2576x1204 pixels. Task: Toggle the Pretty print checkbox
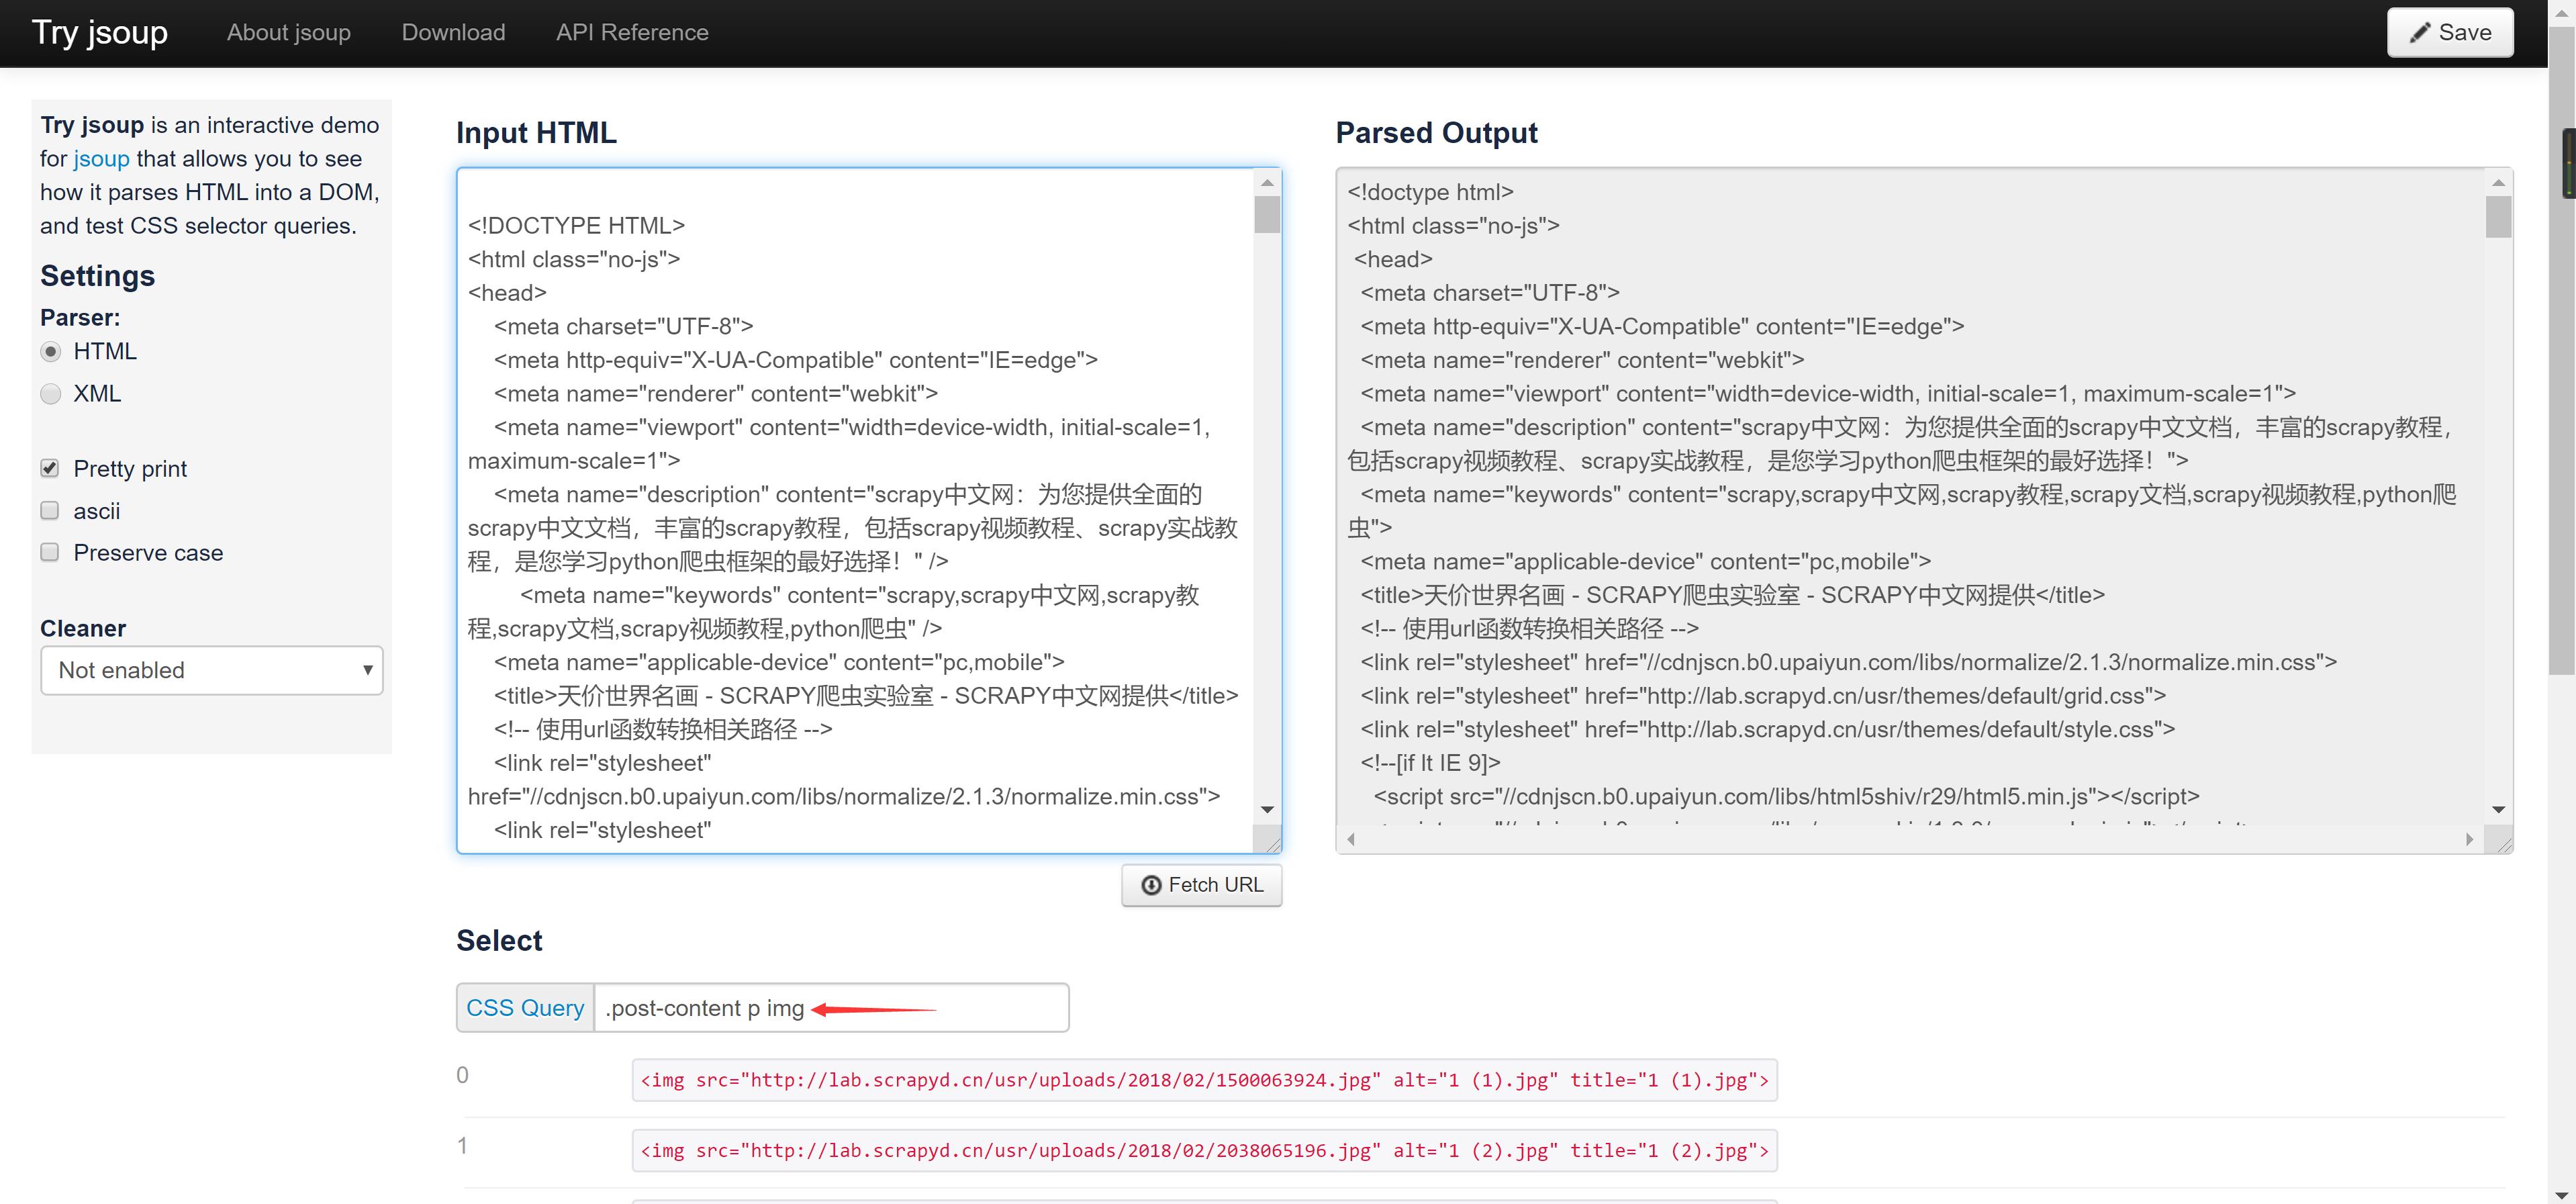[50, 468]
